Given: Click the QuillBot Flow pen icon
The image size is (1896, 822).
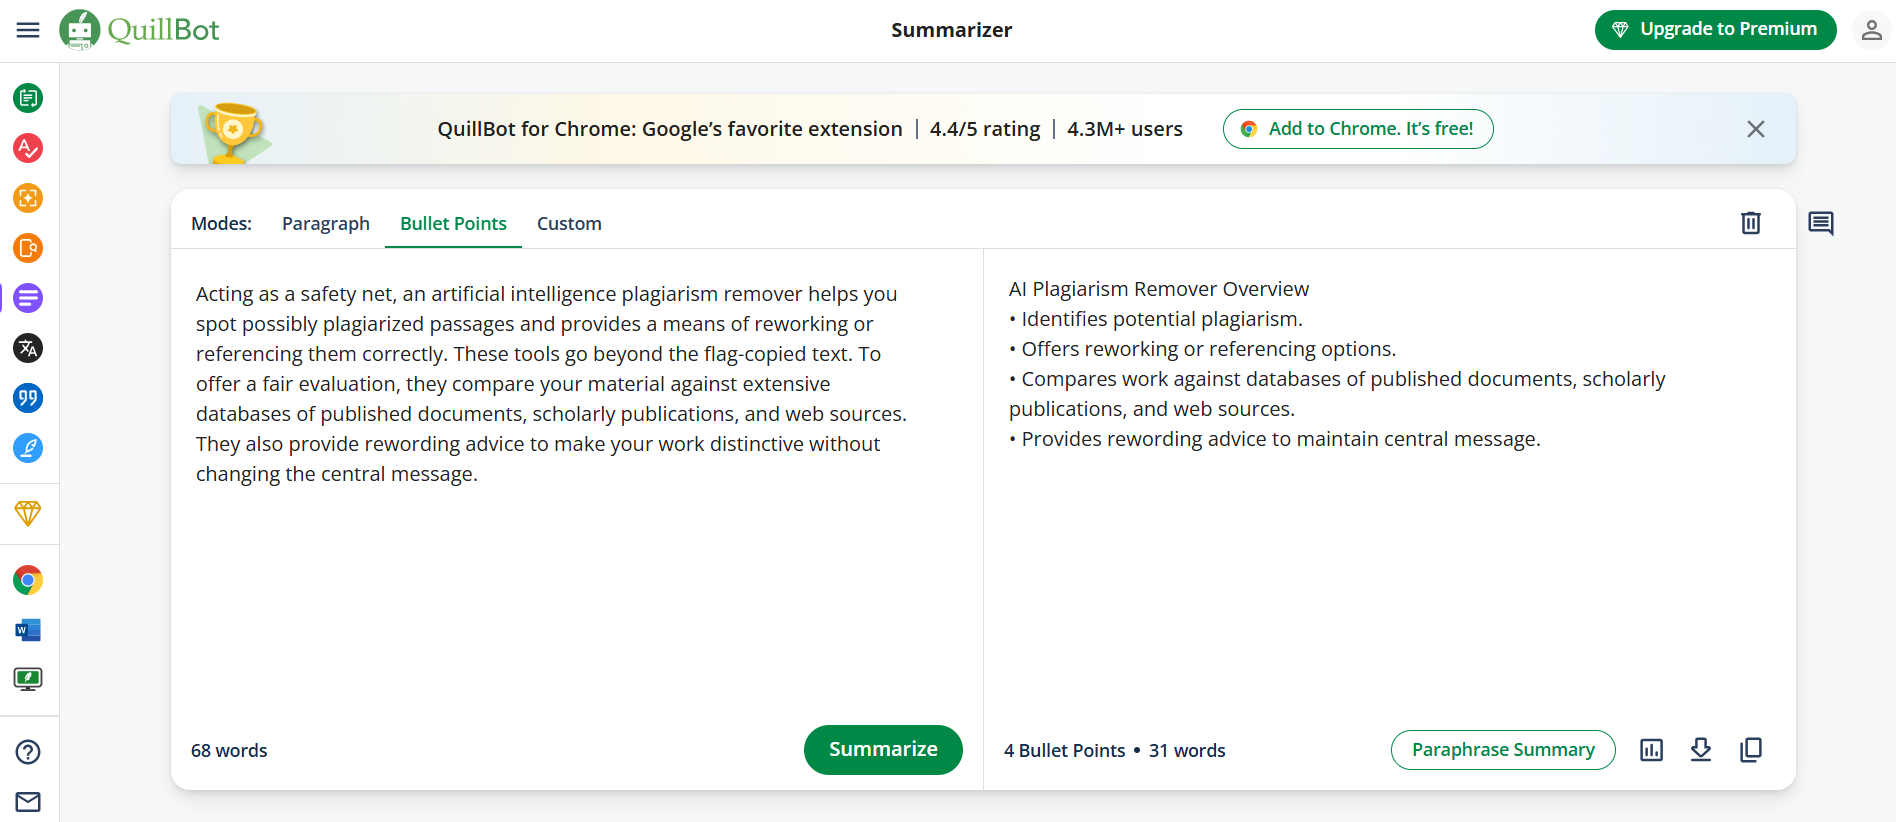Looking at the screenshot, I should coord(28,448).
